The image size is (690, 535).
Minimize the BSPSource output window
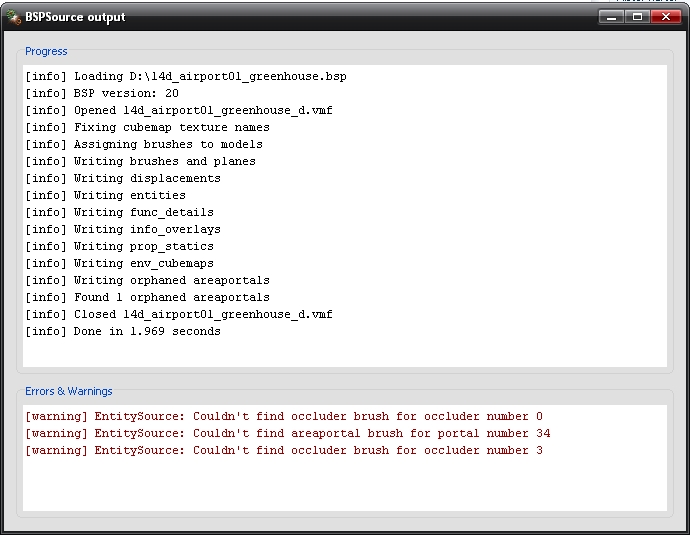[611, 17]
